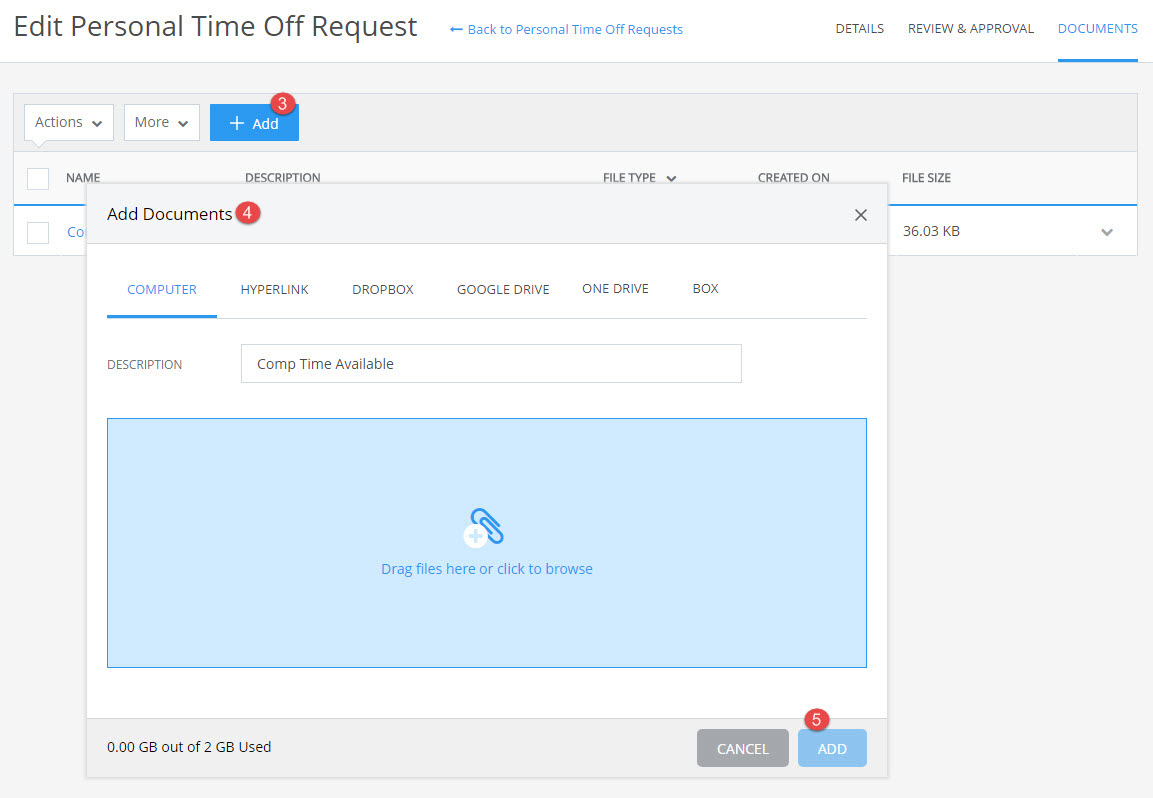Click the blue Add button with the plus sign
This screenshot has width=1153, height=798.
click(254, 122)
